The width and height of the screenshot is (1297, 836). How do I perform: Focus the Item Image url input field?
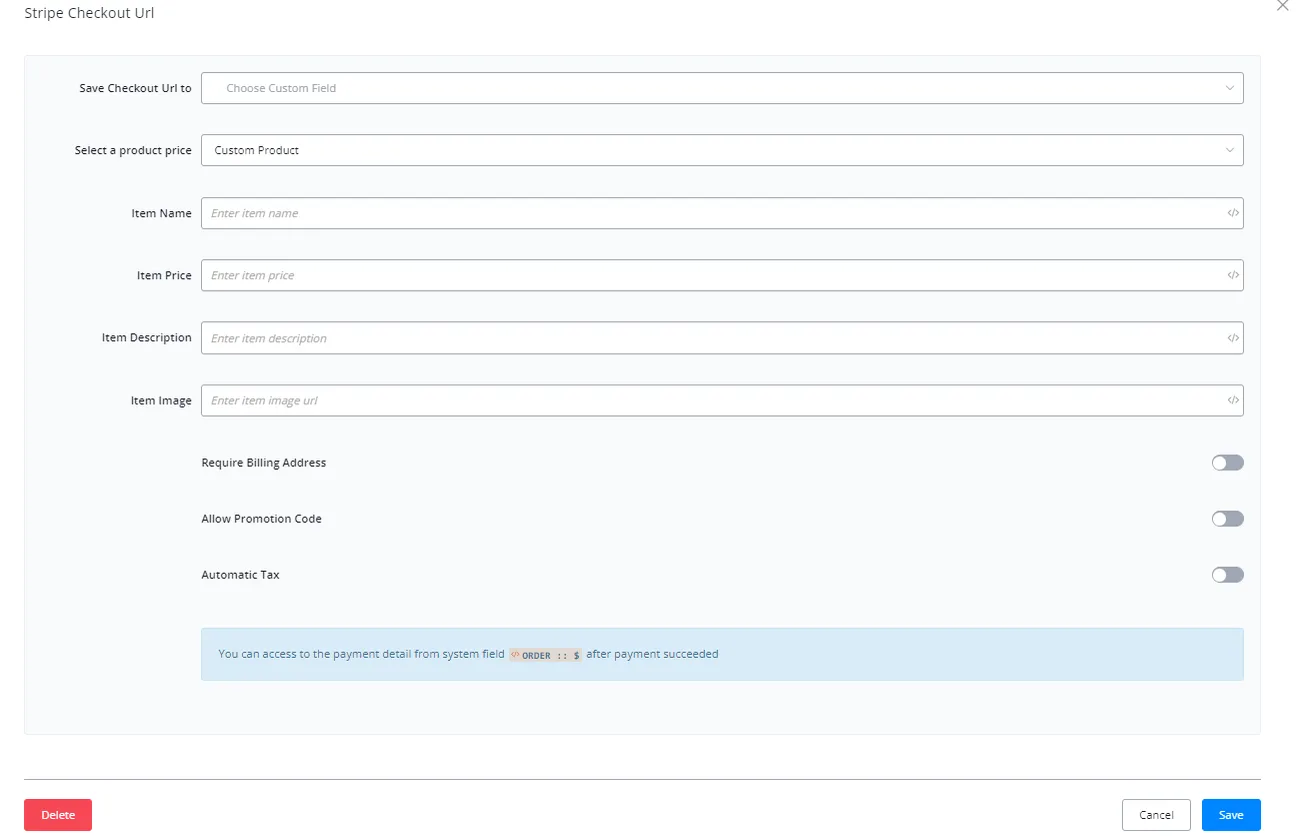point(722,400)
